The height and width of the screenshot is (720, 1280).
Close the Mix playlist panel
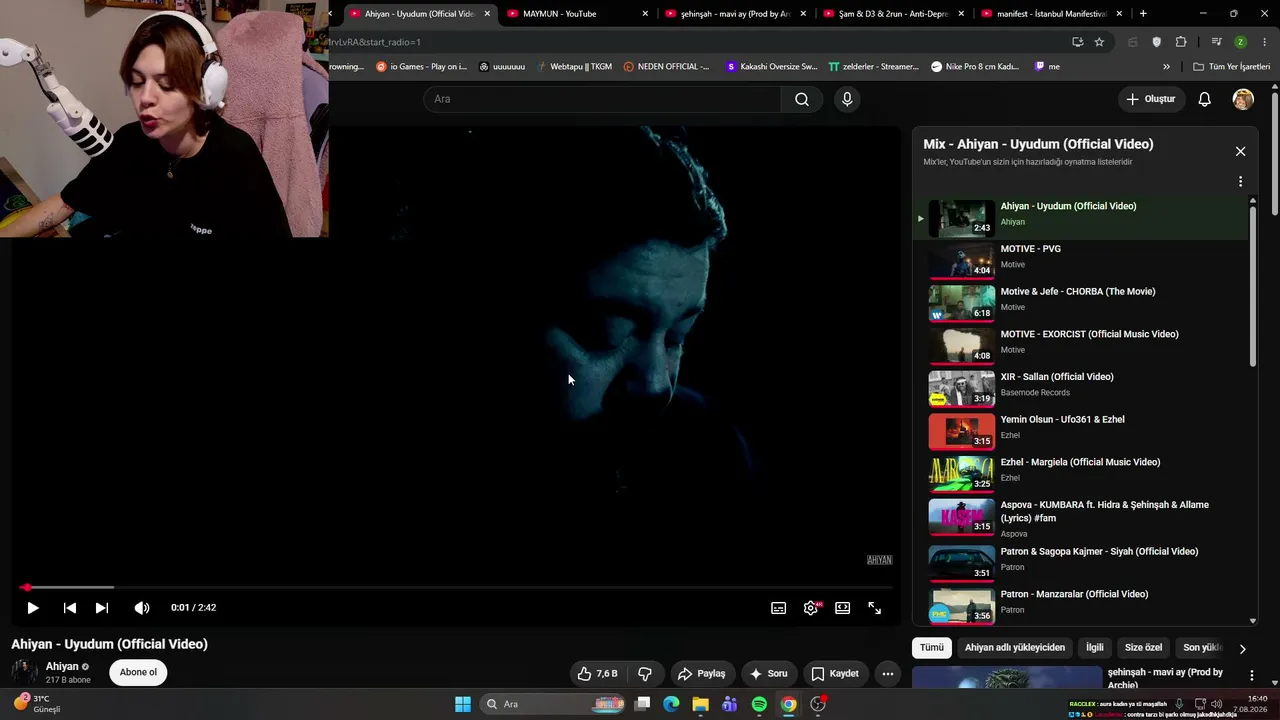pos(1240,151)
